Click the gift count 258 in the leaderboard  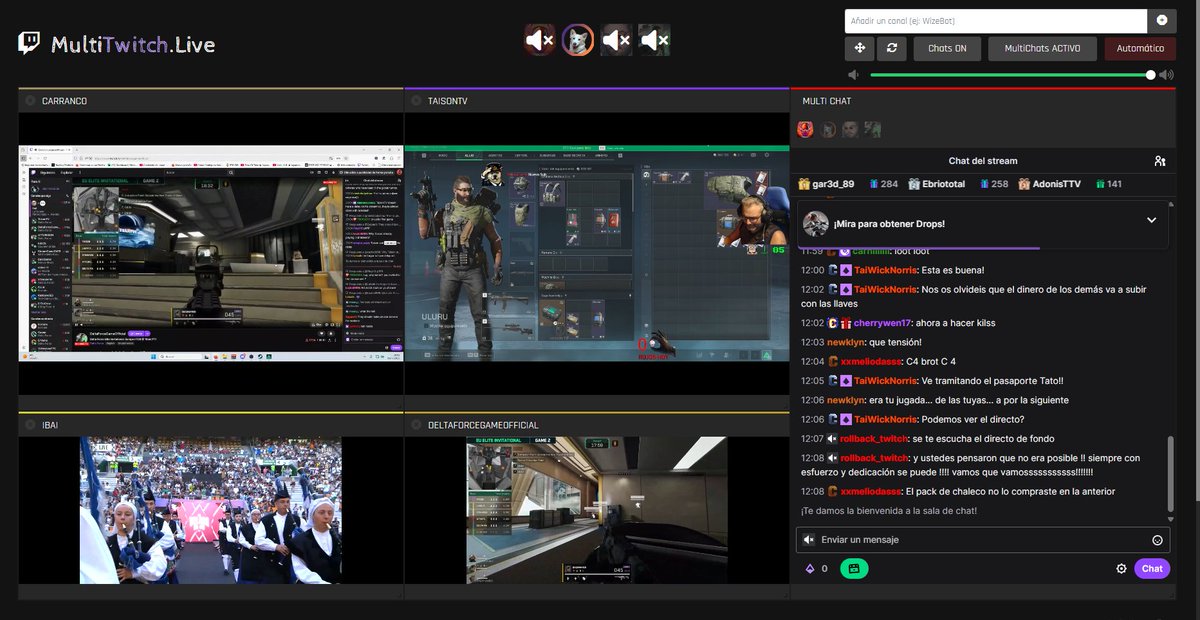(x=999, y=184)
